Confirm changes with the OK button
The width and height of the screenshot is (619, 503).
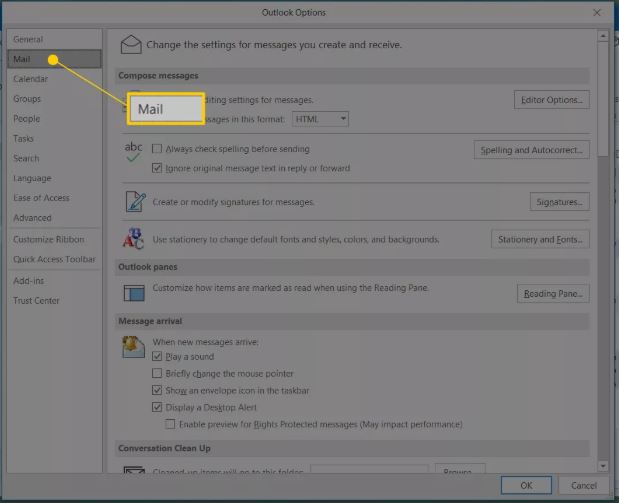[526, 485]
